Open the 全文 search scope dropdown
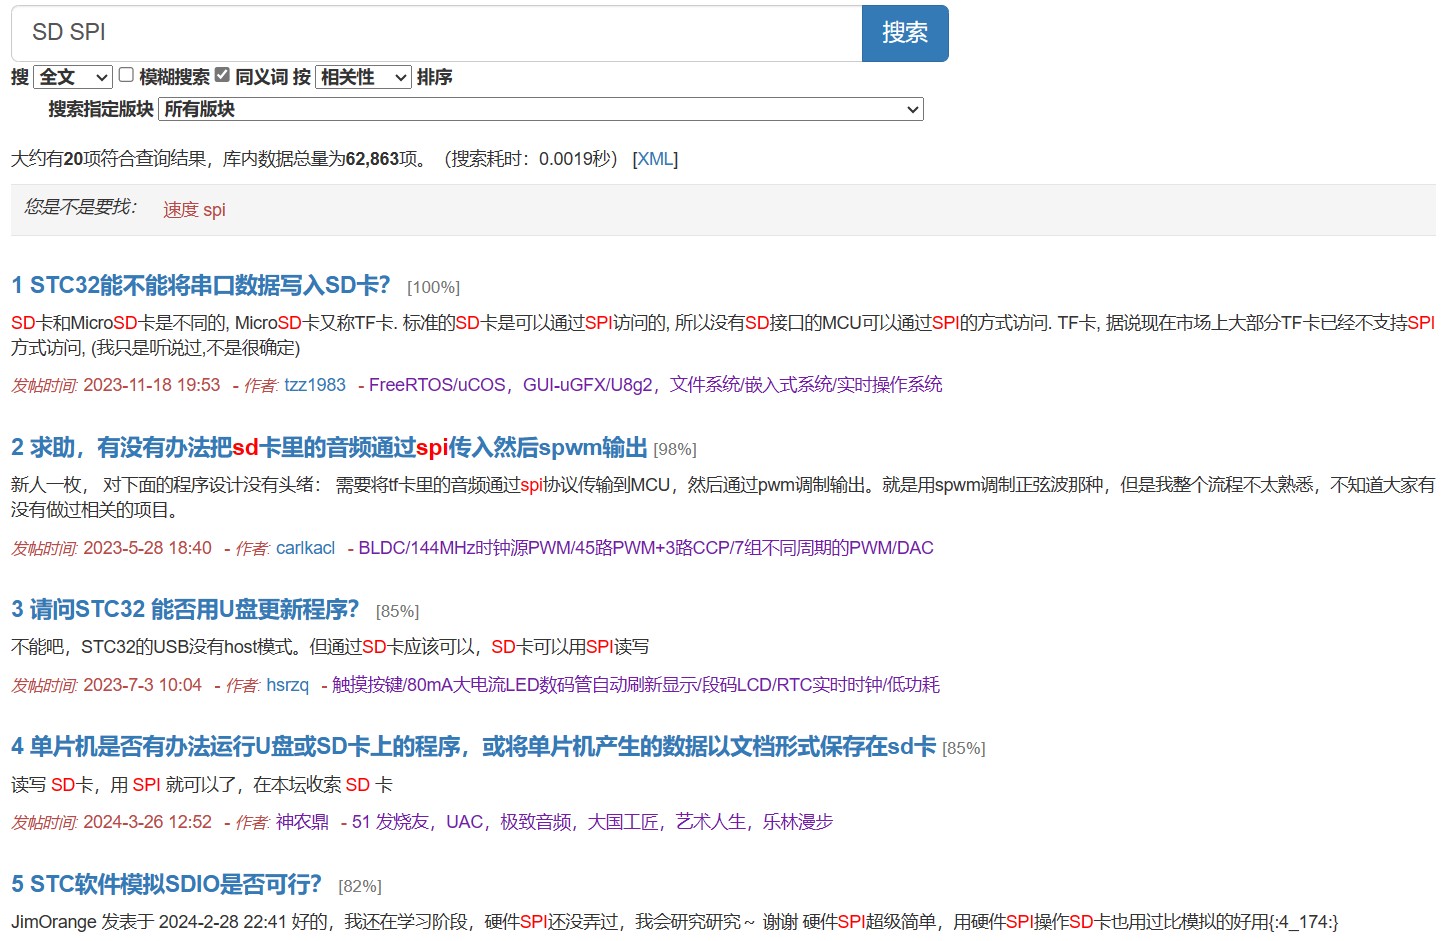 point(73,77)
